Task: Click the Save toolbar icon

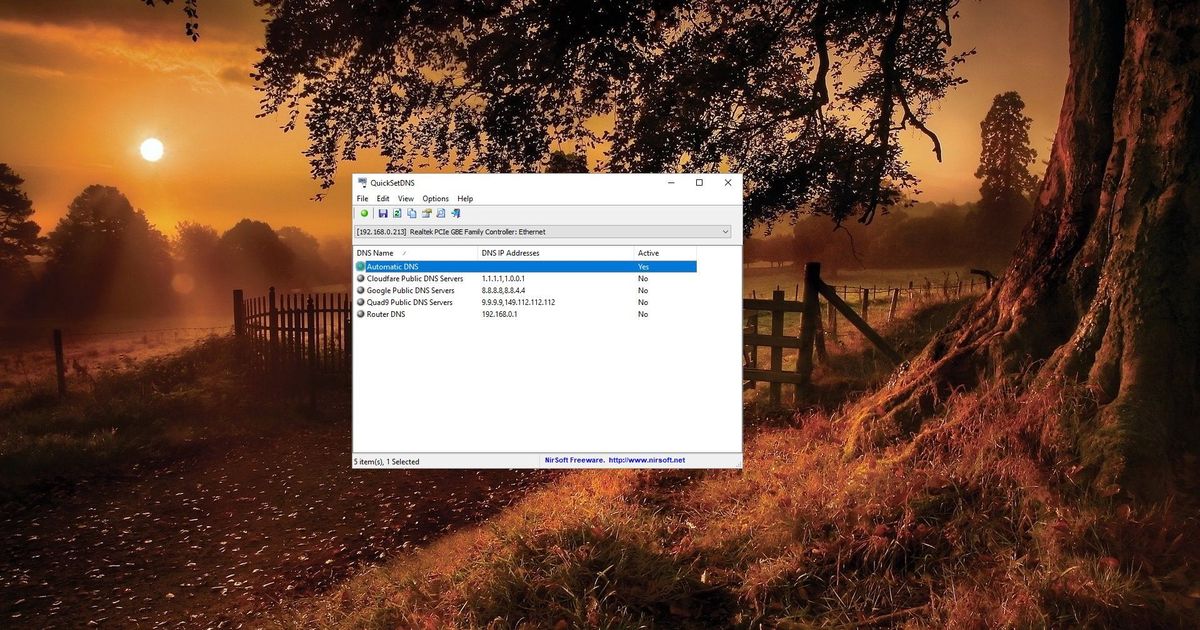Action: [x=383, y=213]
